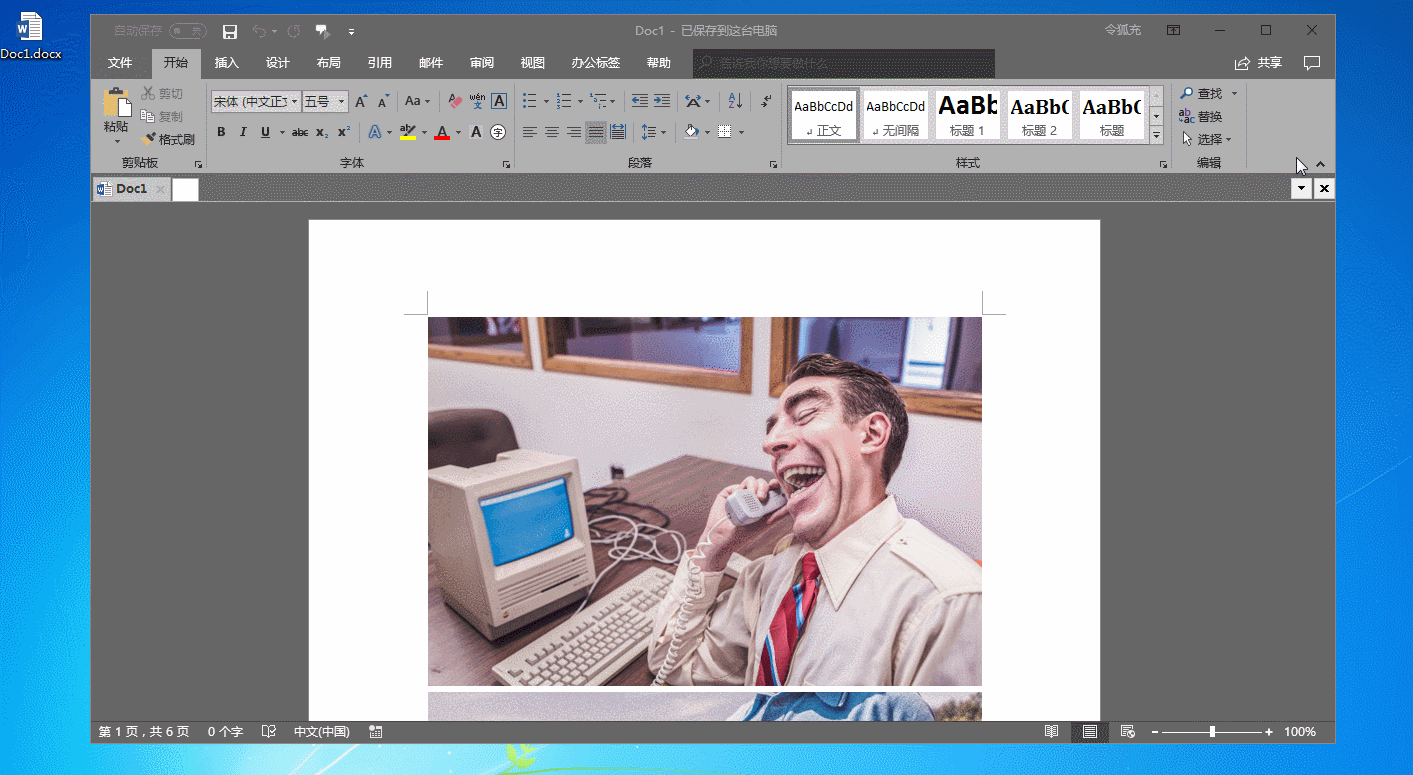Screen dimensions: 1413x775
Task: Click the Copy (复制) button
Action: coord(162,116)
